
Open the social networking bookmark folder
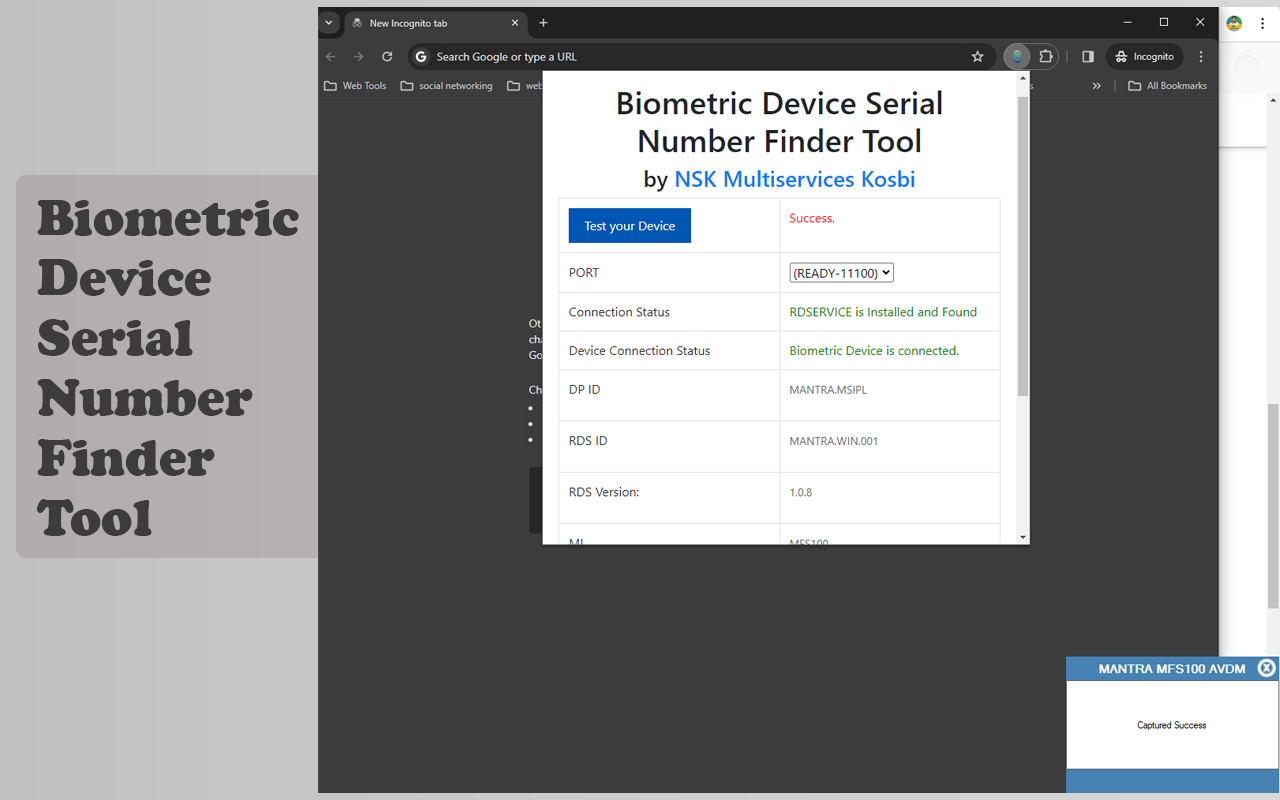[446, 86]
